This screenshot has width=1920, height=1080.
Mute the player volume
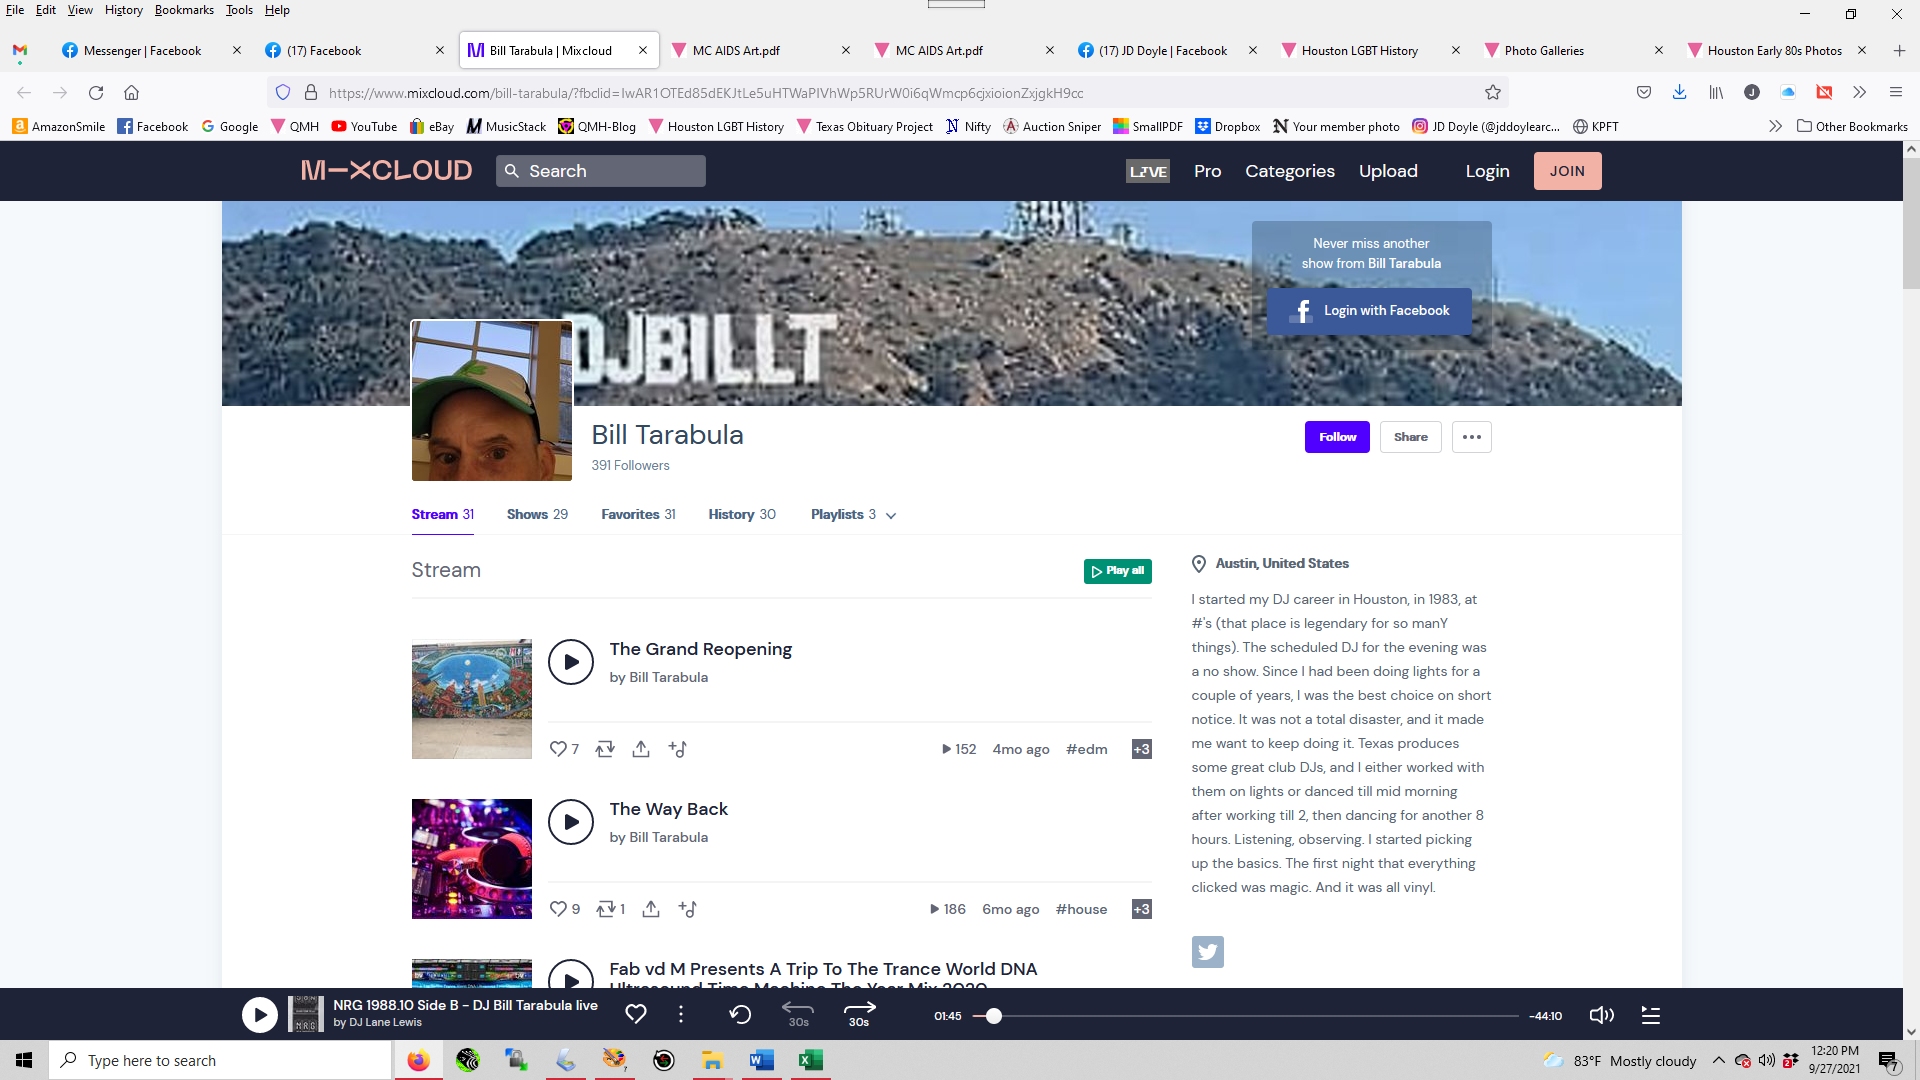[x=1601, y=1015]
